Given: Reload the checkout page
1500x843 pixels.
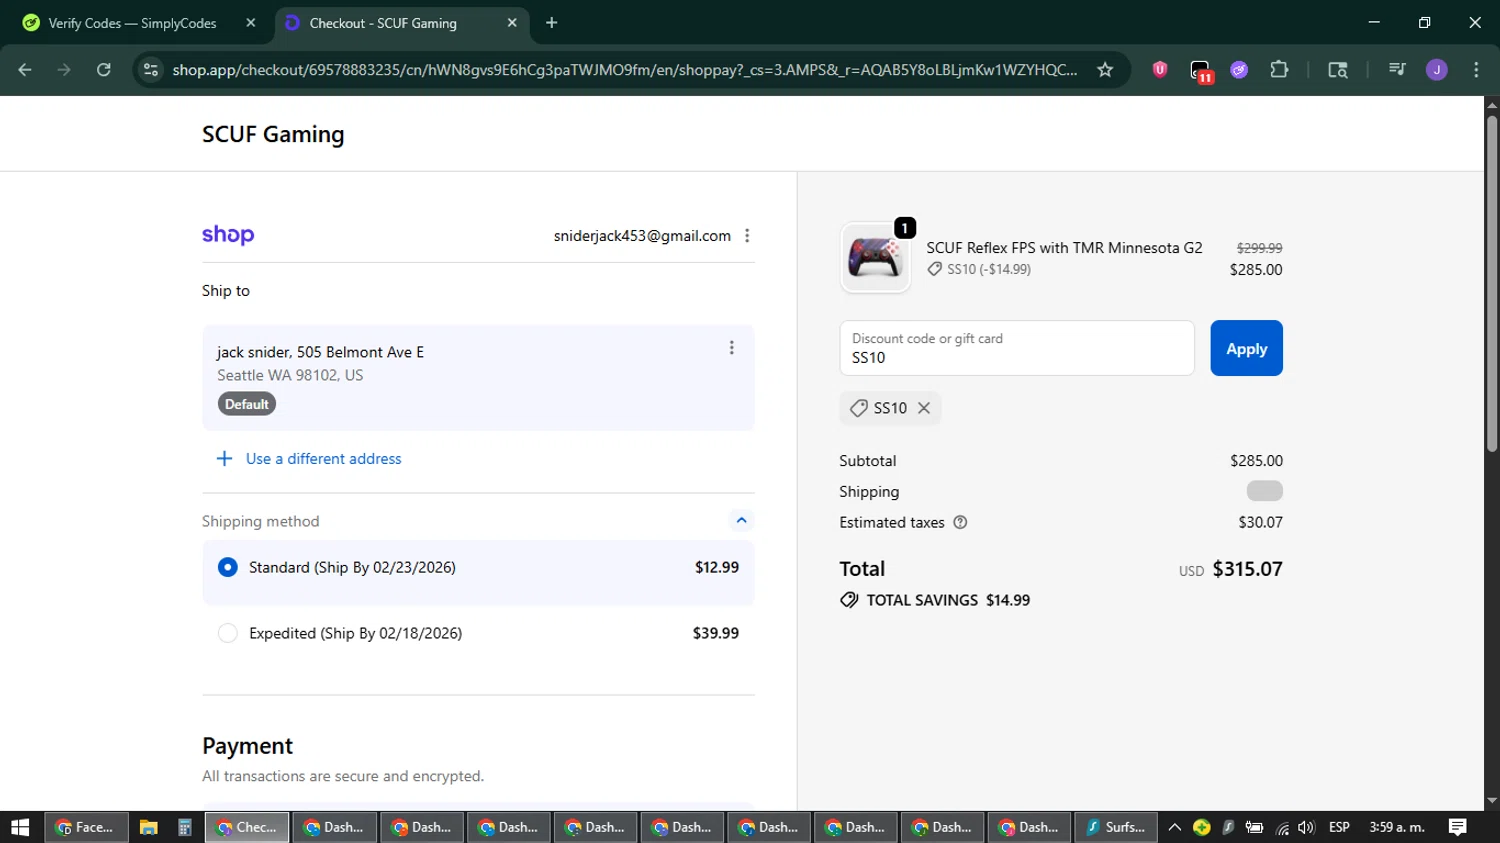Looking at the screenshot, I should pos(104,70).
